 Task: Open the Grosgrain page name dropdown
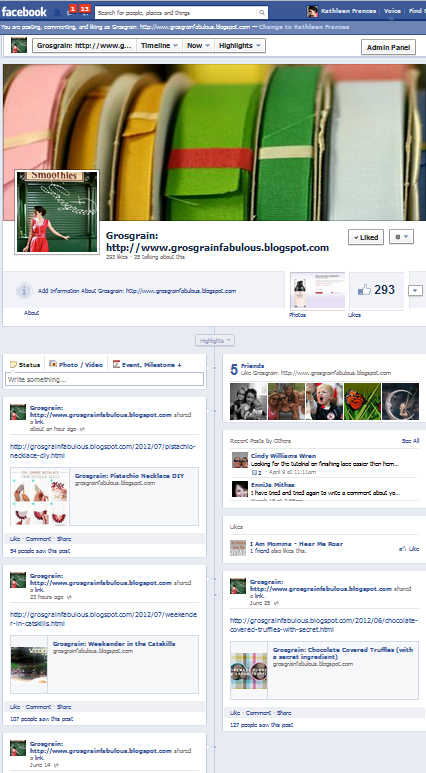pyautogui.click(x=84, y=45)
